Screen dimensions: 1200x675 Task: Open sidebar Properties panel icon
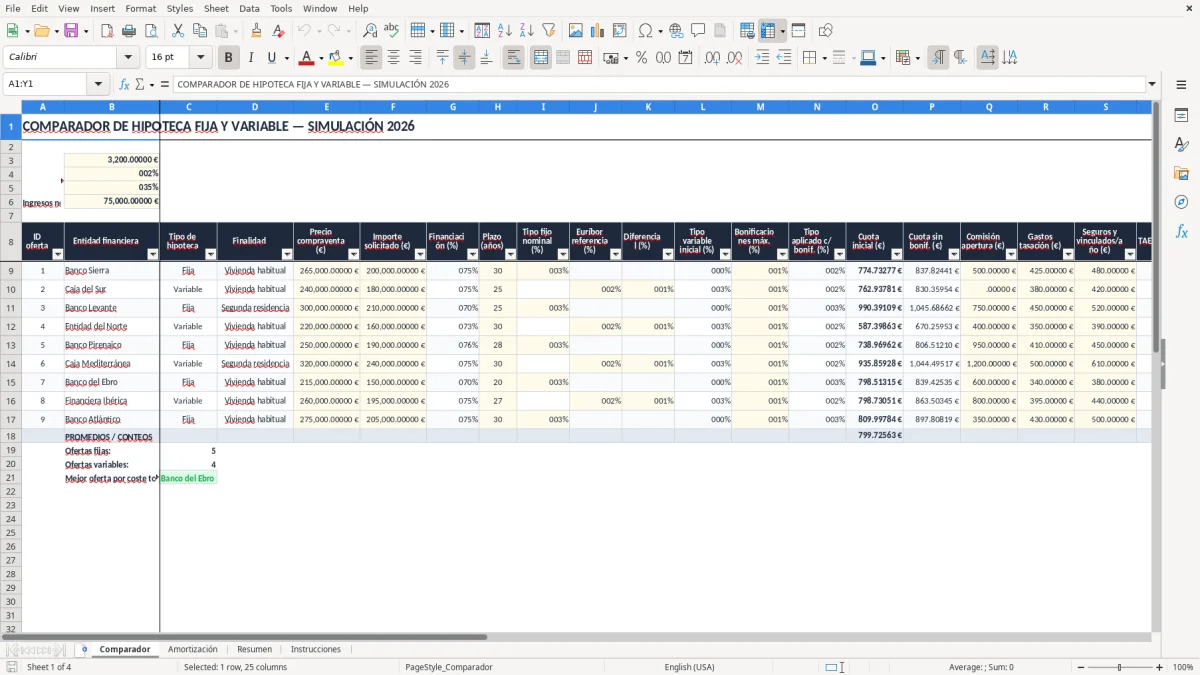(1181, 115)
